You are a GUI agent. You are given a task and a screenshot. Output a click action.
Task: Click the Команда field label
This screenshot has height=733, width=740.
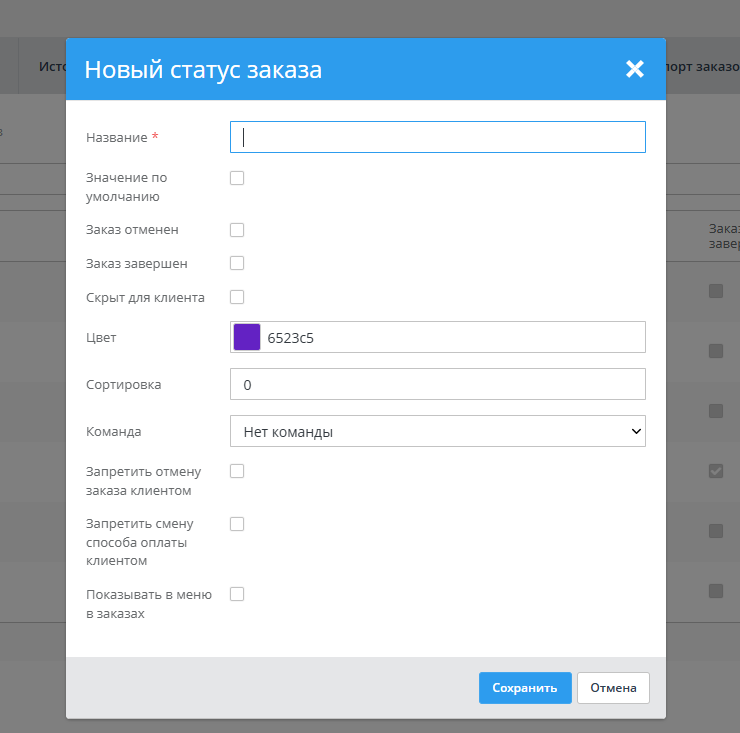tap(114, 431)
